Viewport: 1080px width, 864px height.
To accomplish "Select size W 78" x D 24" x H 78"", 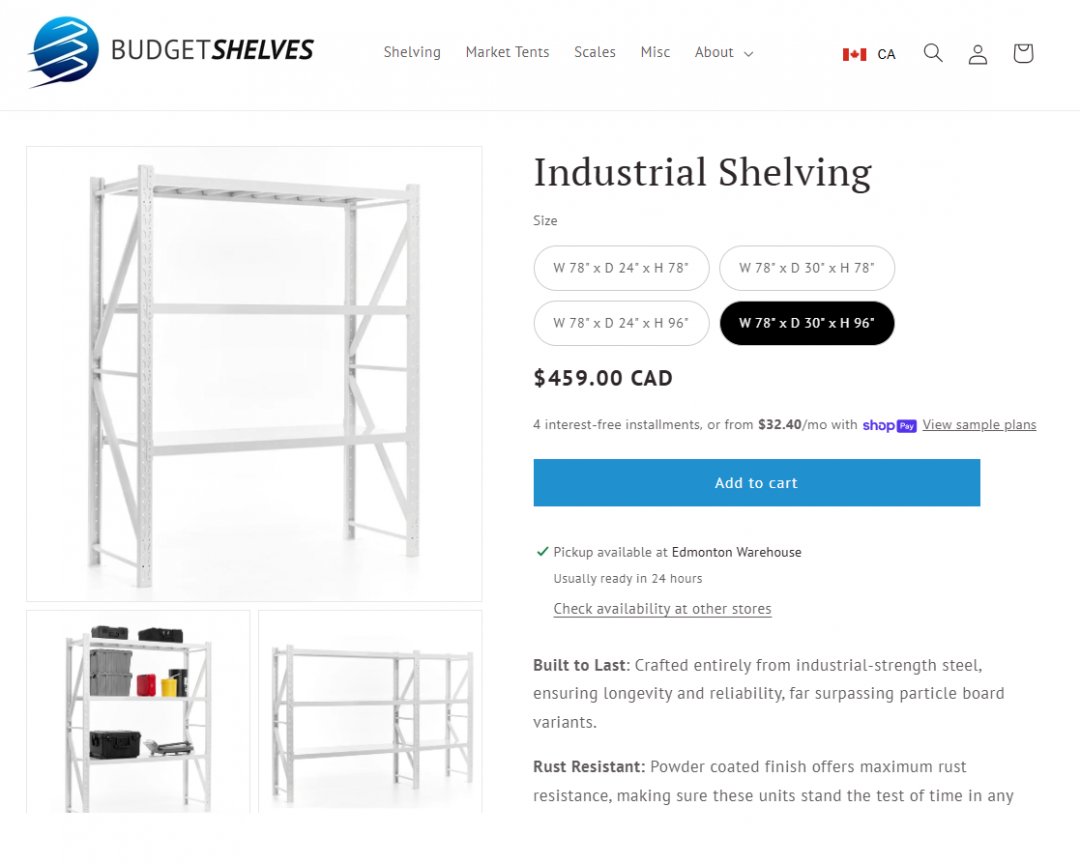I will click(621, 268).
